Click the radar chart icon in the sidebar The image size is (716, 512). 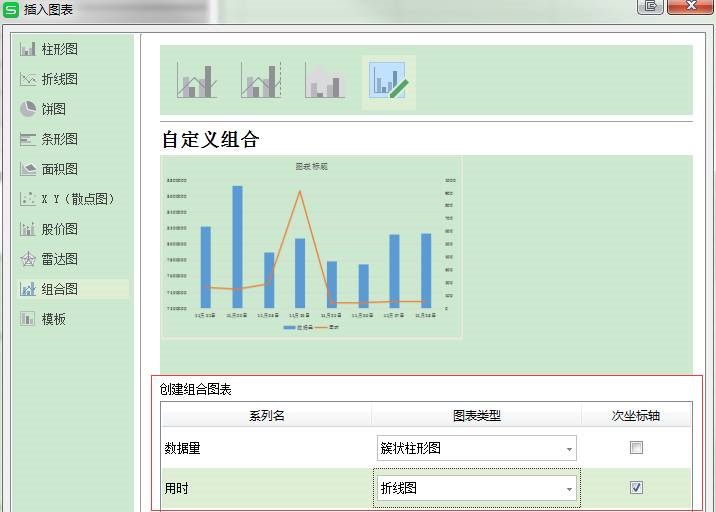tap(28, 259)
